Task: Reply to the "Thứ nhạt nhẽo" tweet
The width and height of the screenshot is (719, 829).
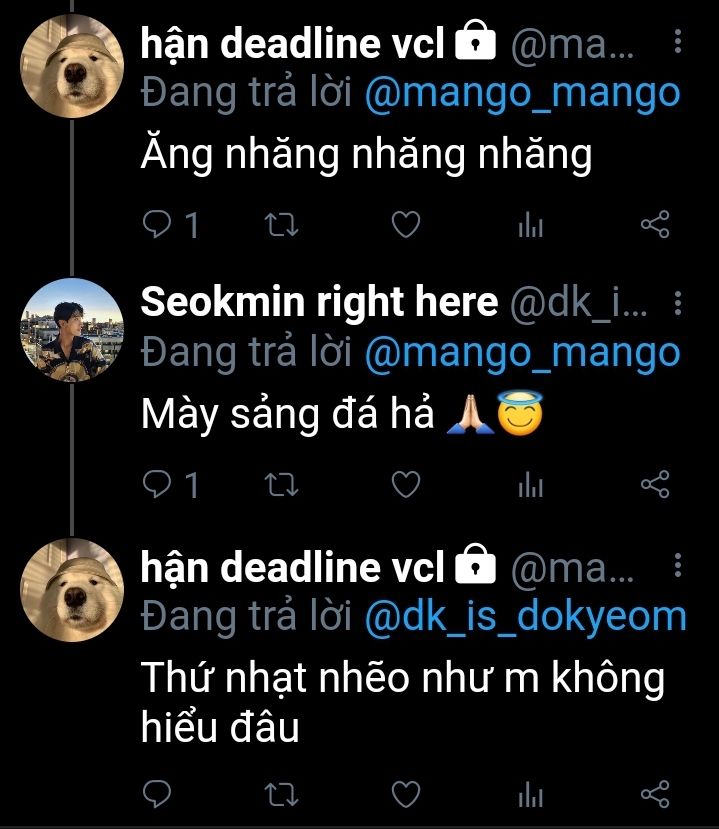Action: [x=158, y=796]
